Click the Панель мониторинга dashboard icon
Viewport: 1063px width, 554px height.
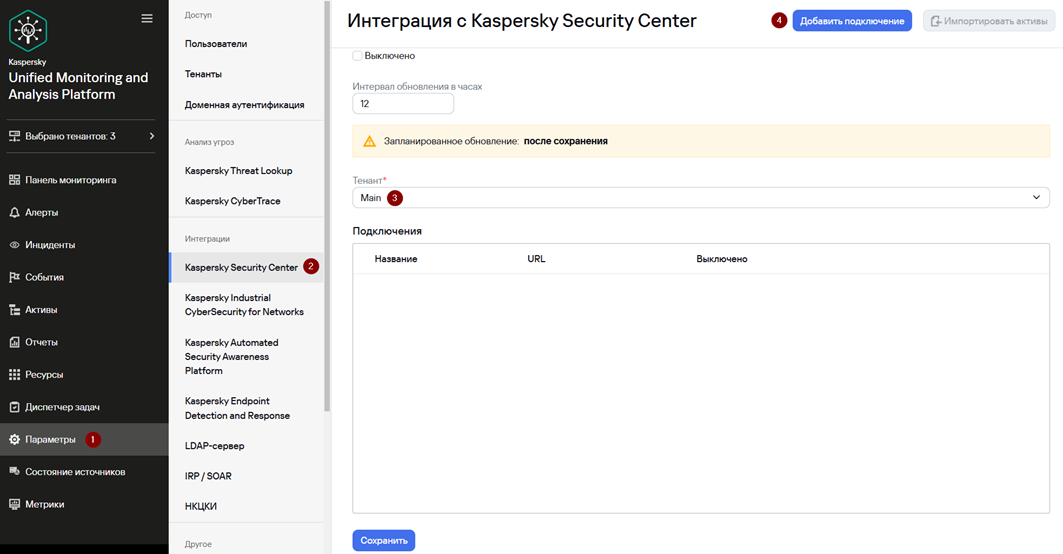click(x=14, y=180)
